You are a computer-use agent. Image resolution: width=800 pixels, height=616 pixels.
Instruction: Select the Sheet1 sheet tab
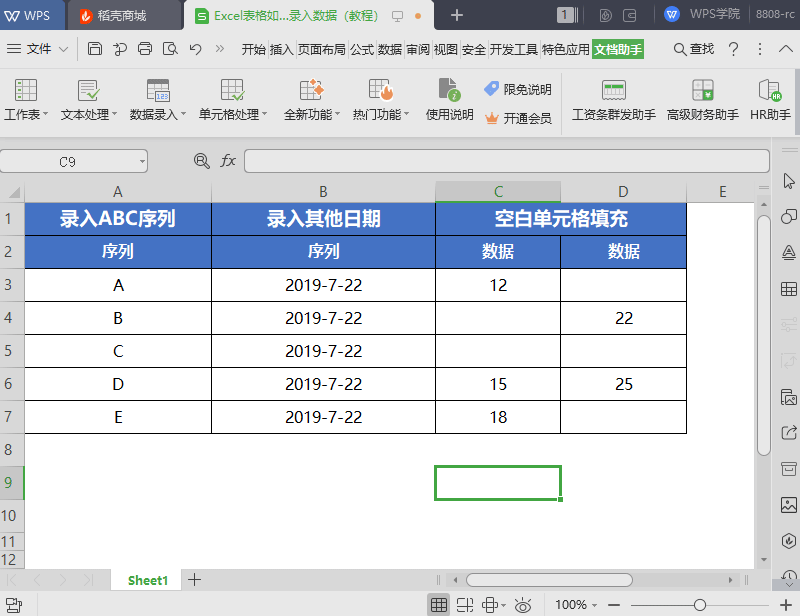tap(147, 580)
